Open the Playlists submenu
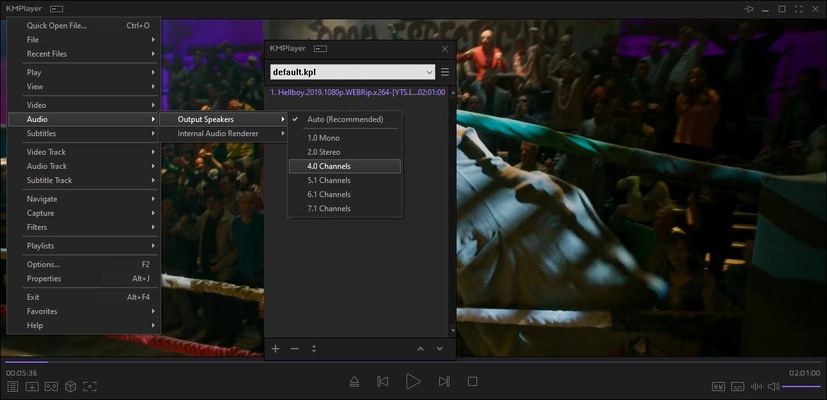This screenshot has width=827, height=400. tap(84, 246)
